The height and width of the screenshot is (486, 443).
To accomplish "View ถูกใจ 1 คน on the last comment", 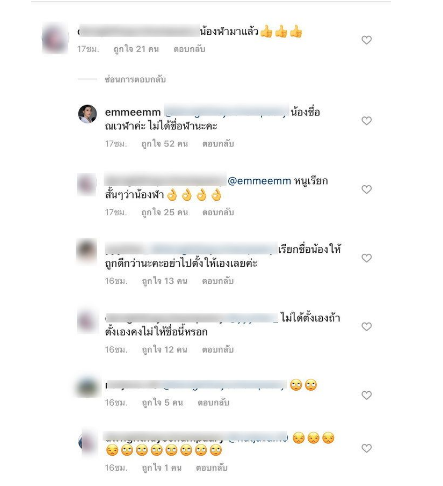I will point(162,468).
